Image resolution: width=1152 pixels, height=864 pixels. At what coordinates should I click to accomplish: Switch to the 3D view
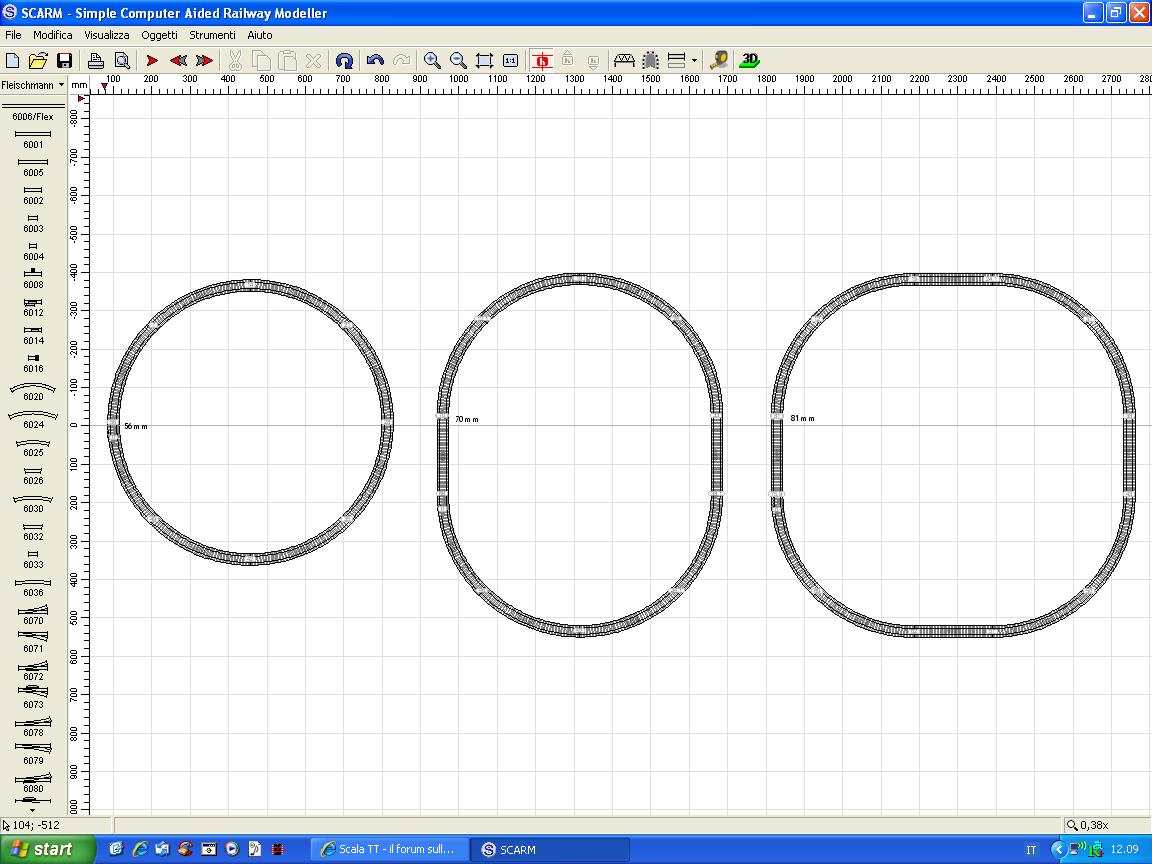tap(749, 60)
